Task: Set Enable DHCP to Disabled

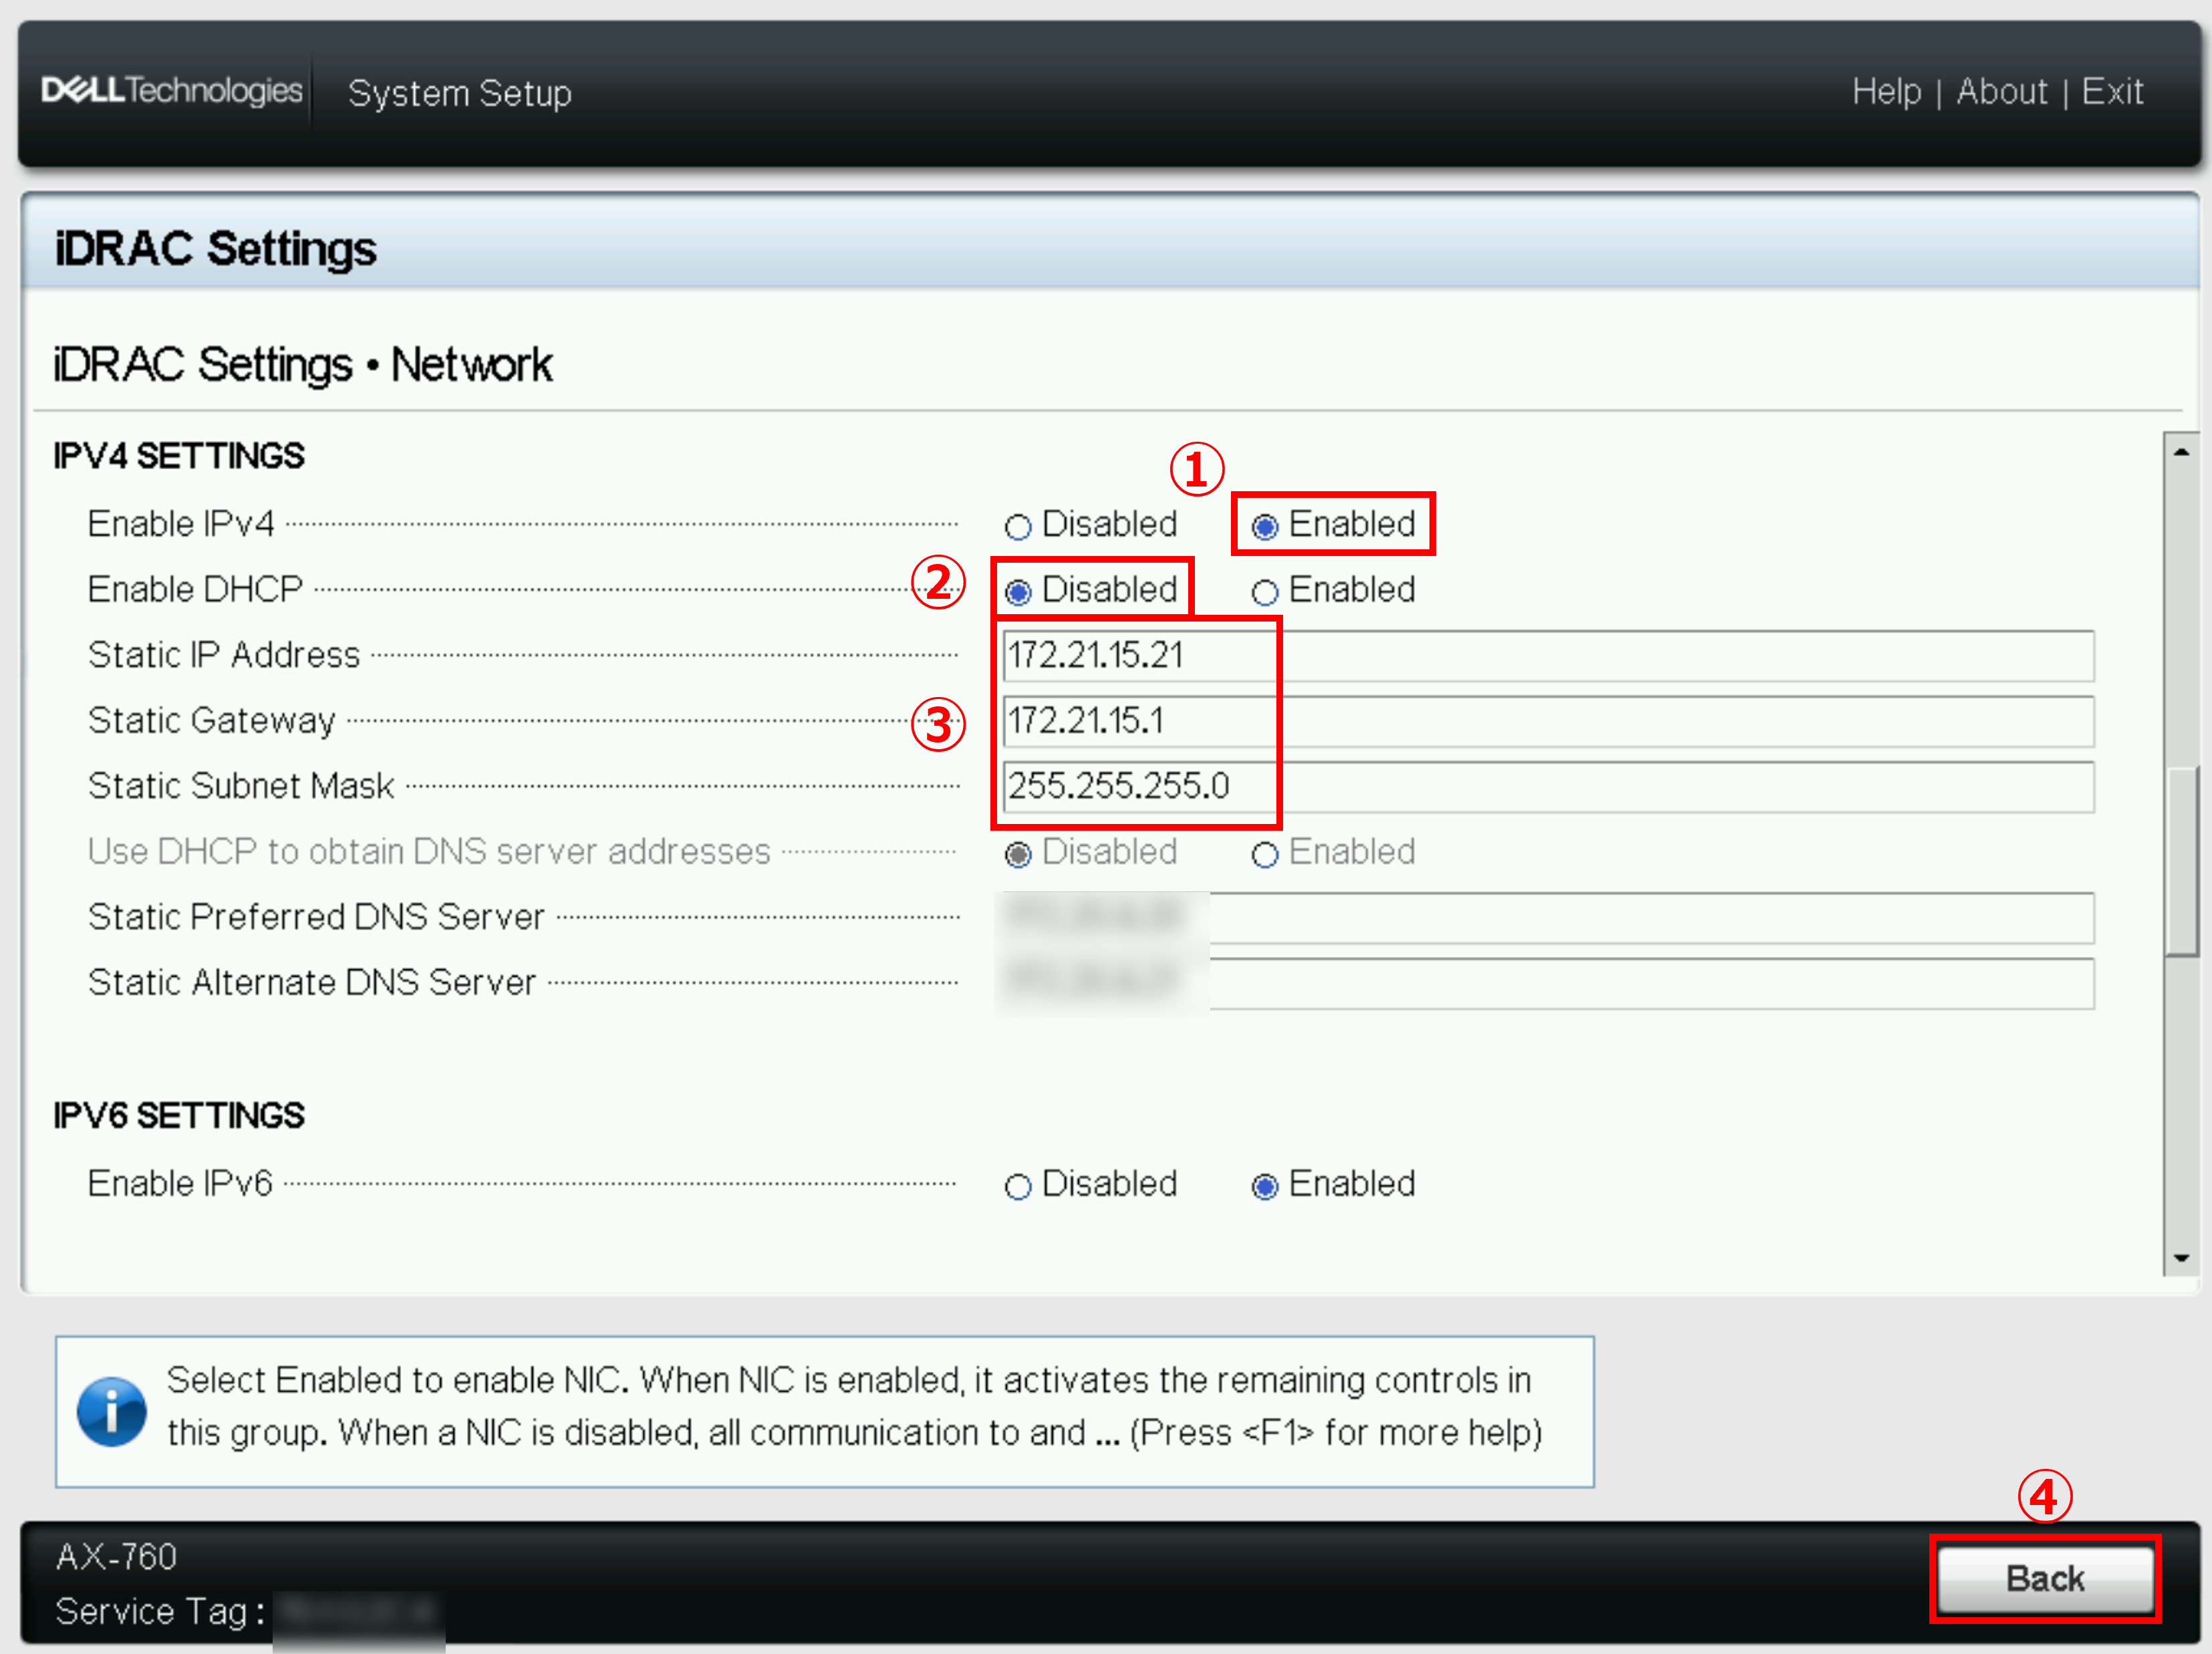Action: 1018,592
